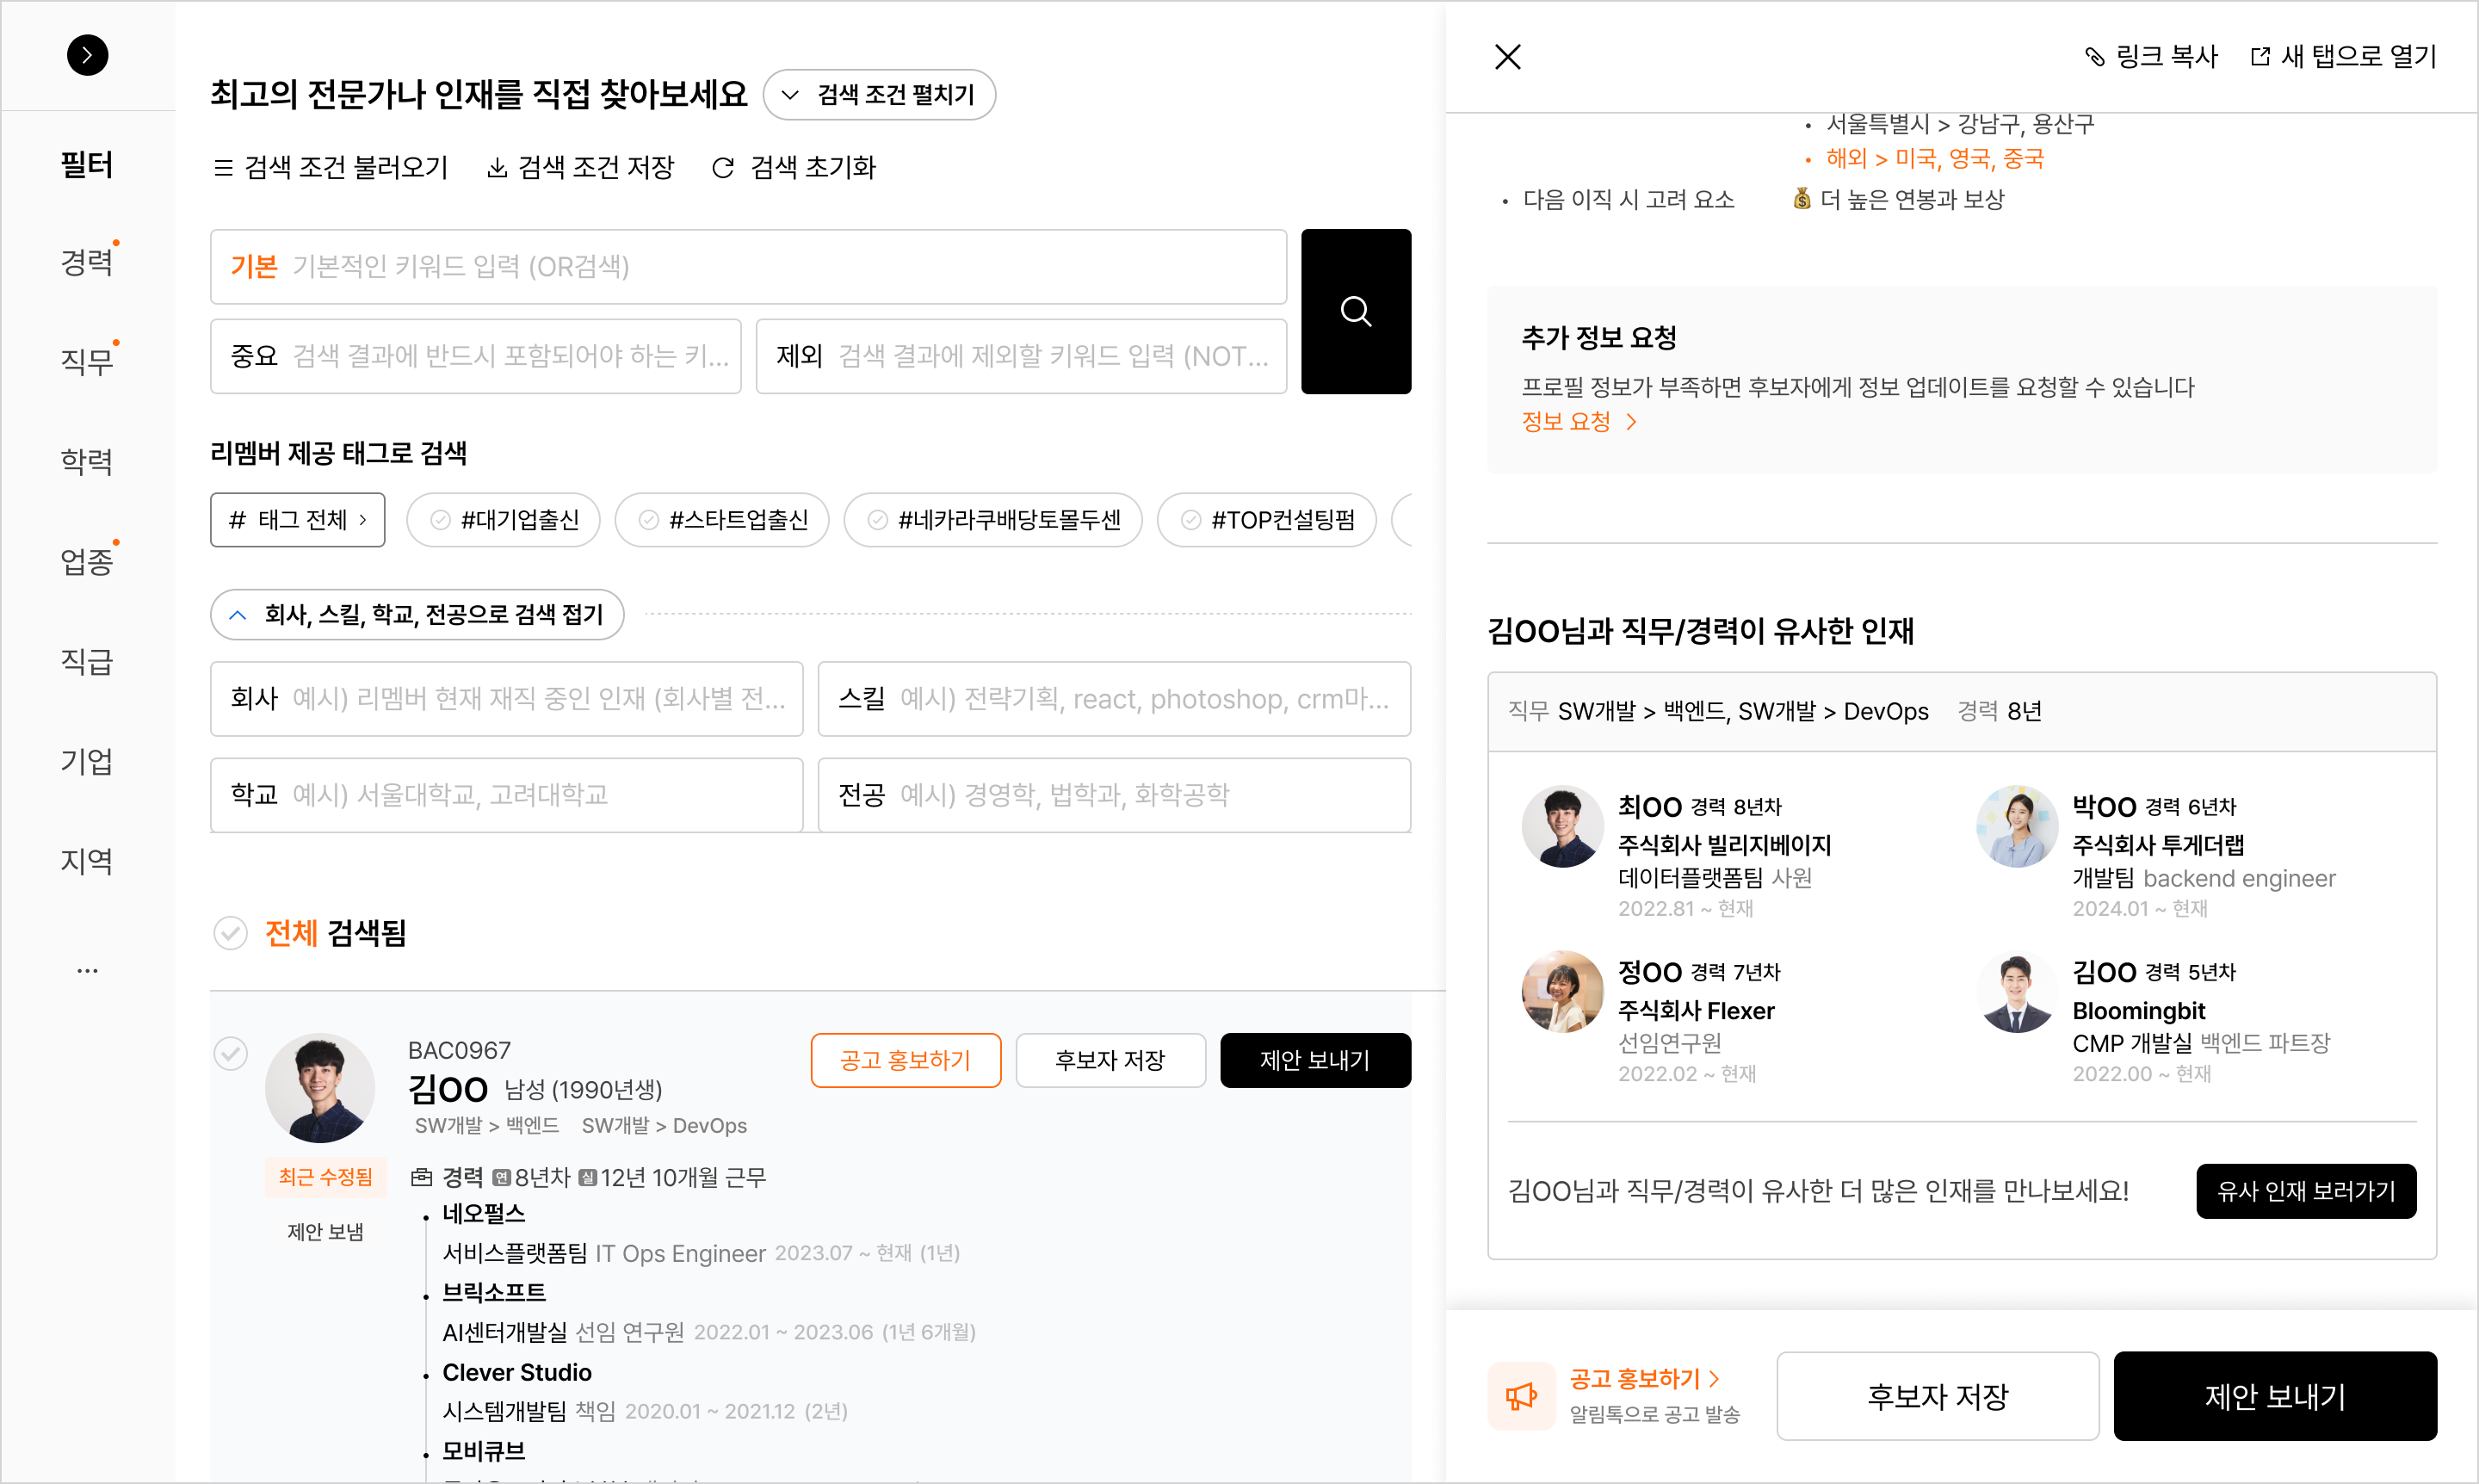
Task: Click the 검색 초기화 refresh icon
Action: (x=722, y=168)
